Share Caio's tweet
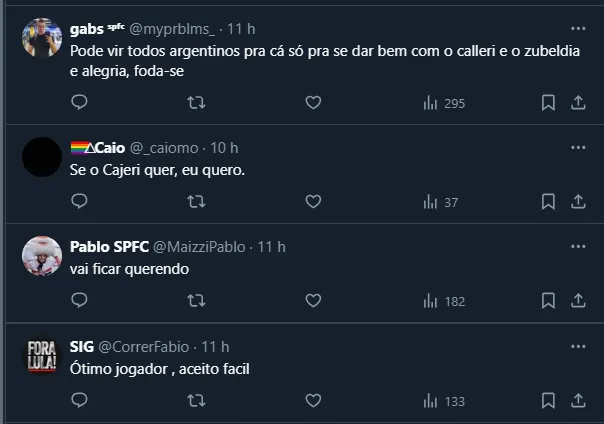Screen dimensions: 604x424 (x=578, y=202)
